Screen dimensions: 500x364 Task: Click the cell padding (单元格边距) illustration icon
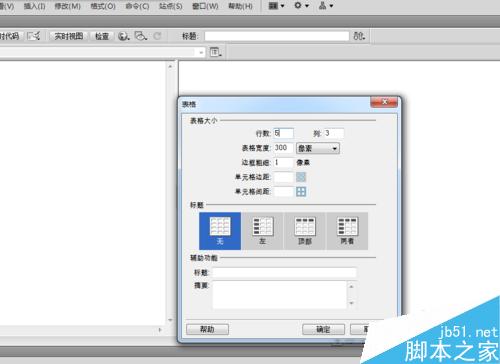click(301, 177)
